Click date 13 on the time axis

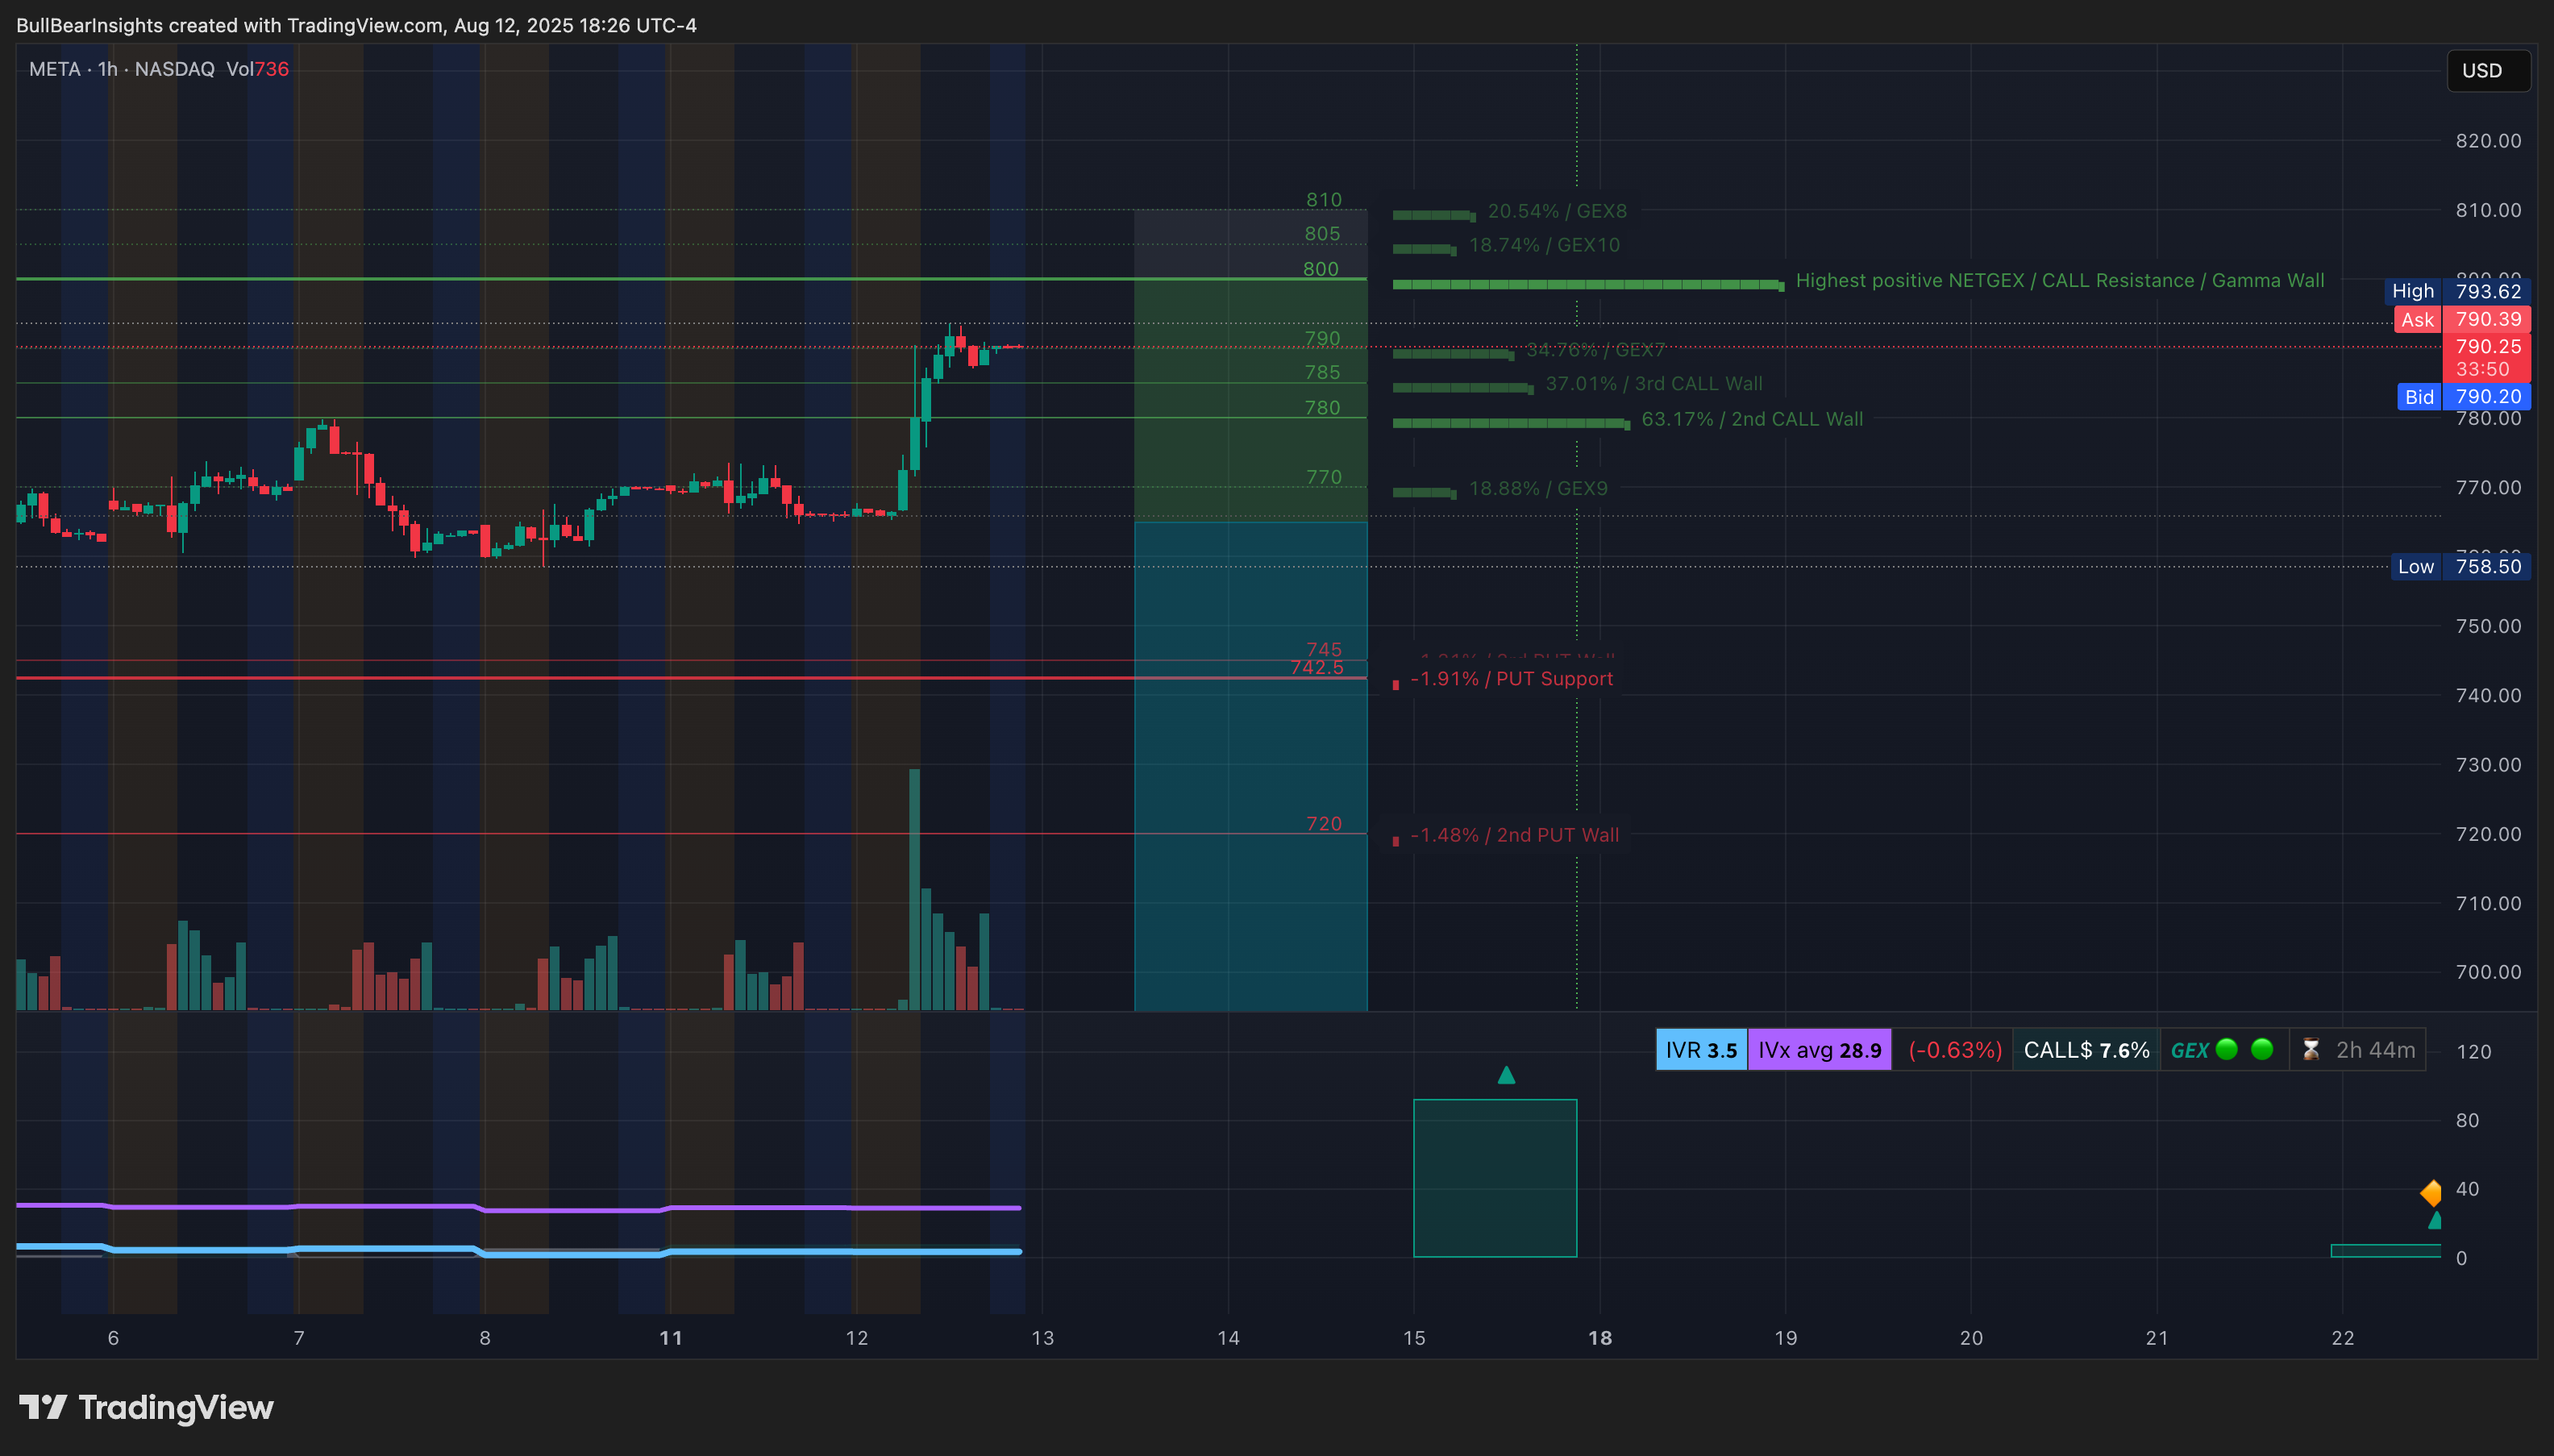(1042, 1338)
